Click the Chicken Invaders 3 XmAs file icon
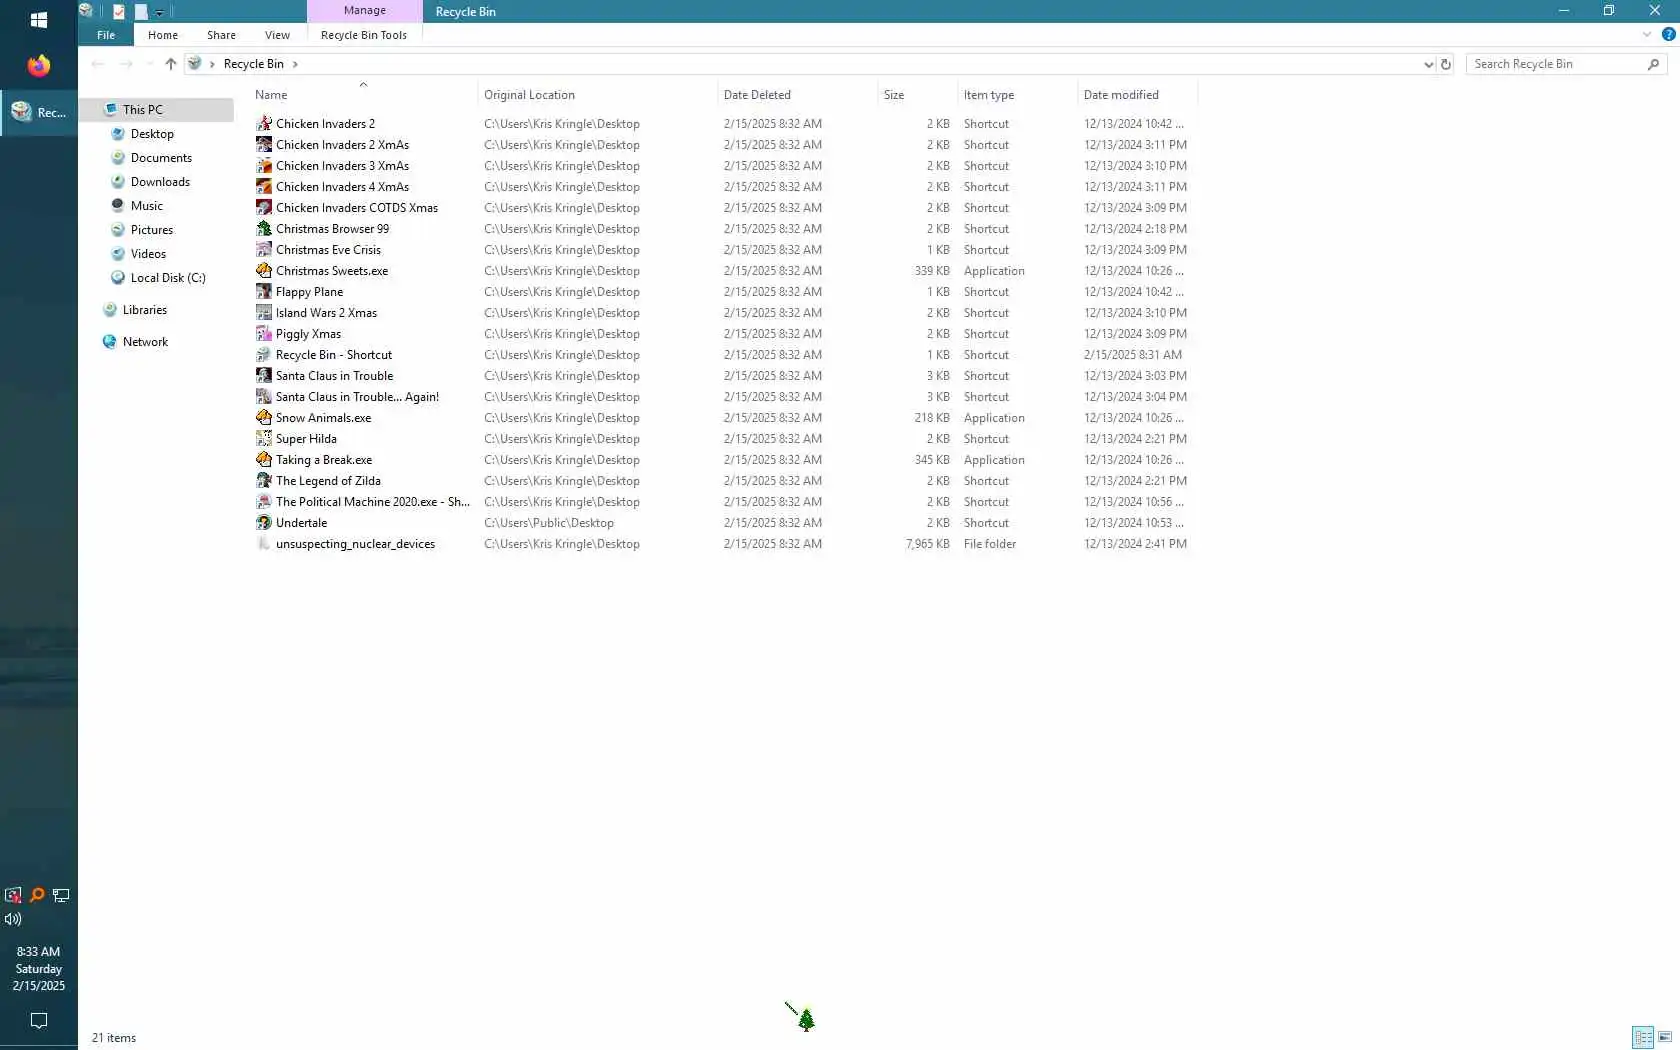This screenshot has height=1050, width=1680. click(264, 166)
